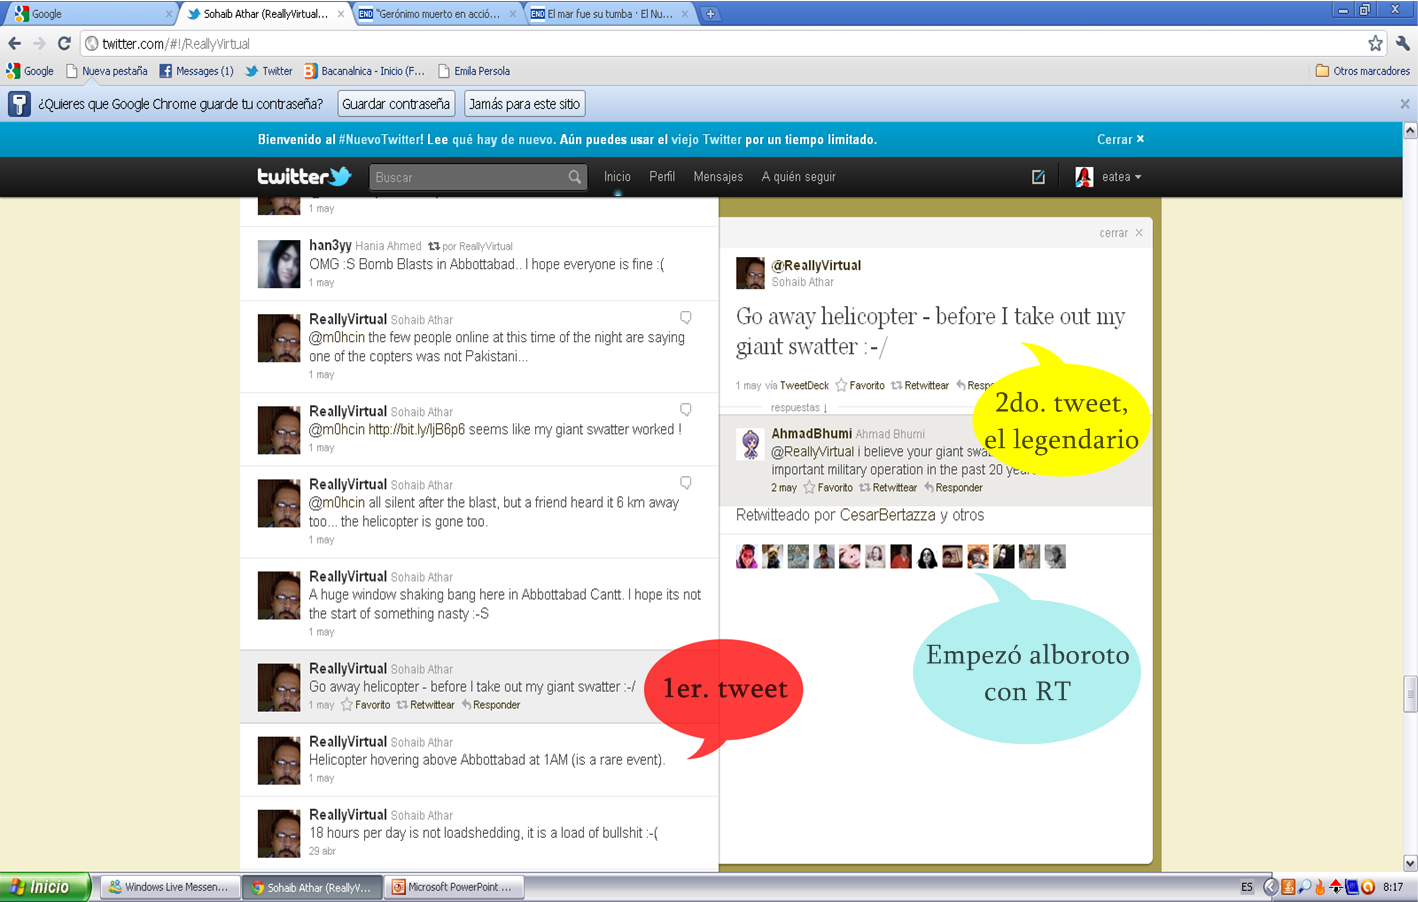The height and width of the screenshot is (902, 1418).
Task: Bookmark this page with the star icon
Action: click(1375, 43)
